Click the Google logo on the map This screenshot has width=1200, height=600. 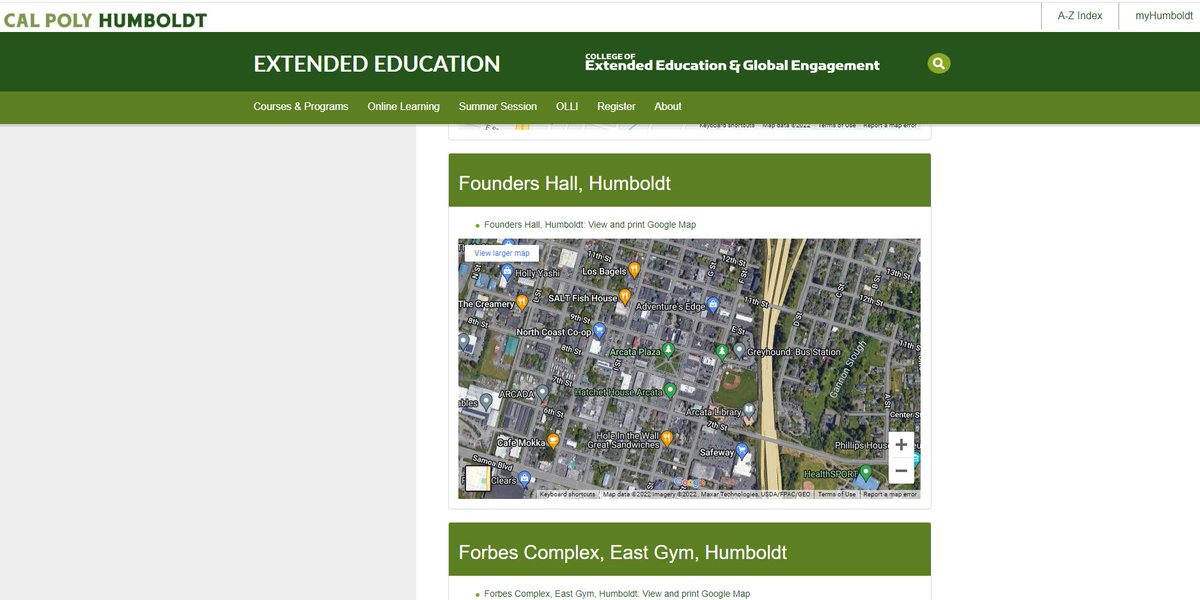pyautogui.click(x=689, y=484)
